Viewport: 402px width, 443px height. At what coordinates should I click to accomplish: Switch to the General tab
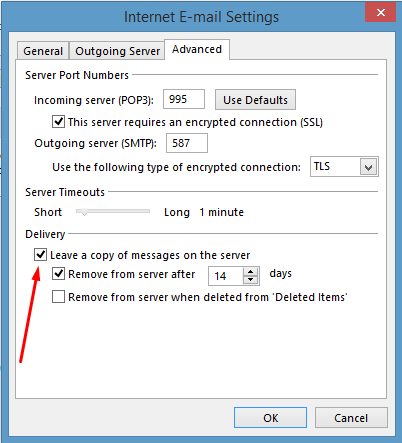pyautogui.click(x=43, y=51)
